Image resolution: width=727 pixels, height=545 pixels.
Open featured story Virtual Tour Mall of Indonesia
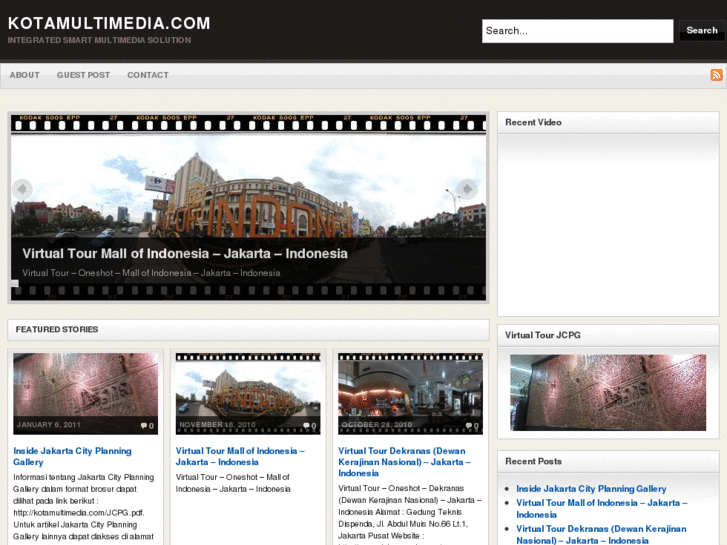tap(240, 456)
